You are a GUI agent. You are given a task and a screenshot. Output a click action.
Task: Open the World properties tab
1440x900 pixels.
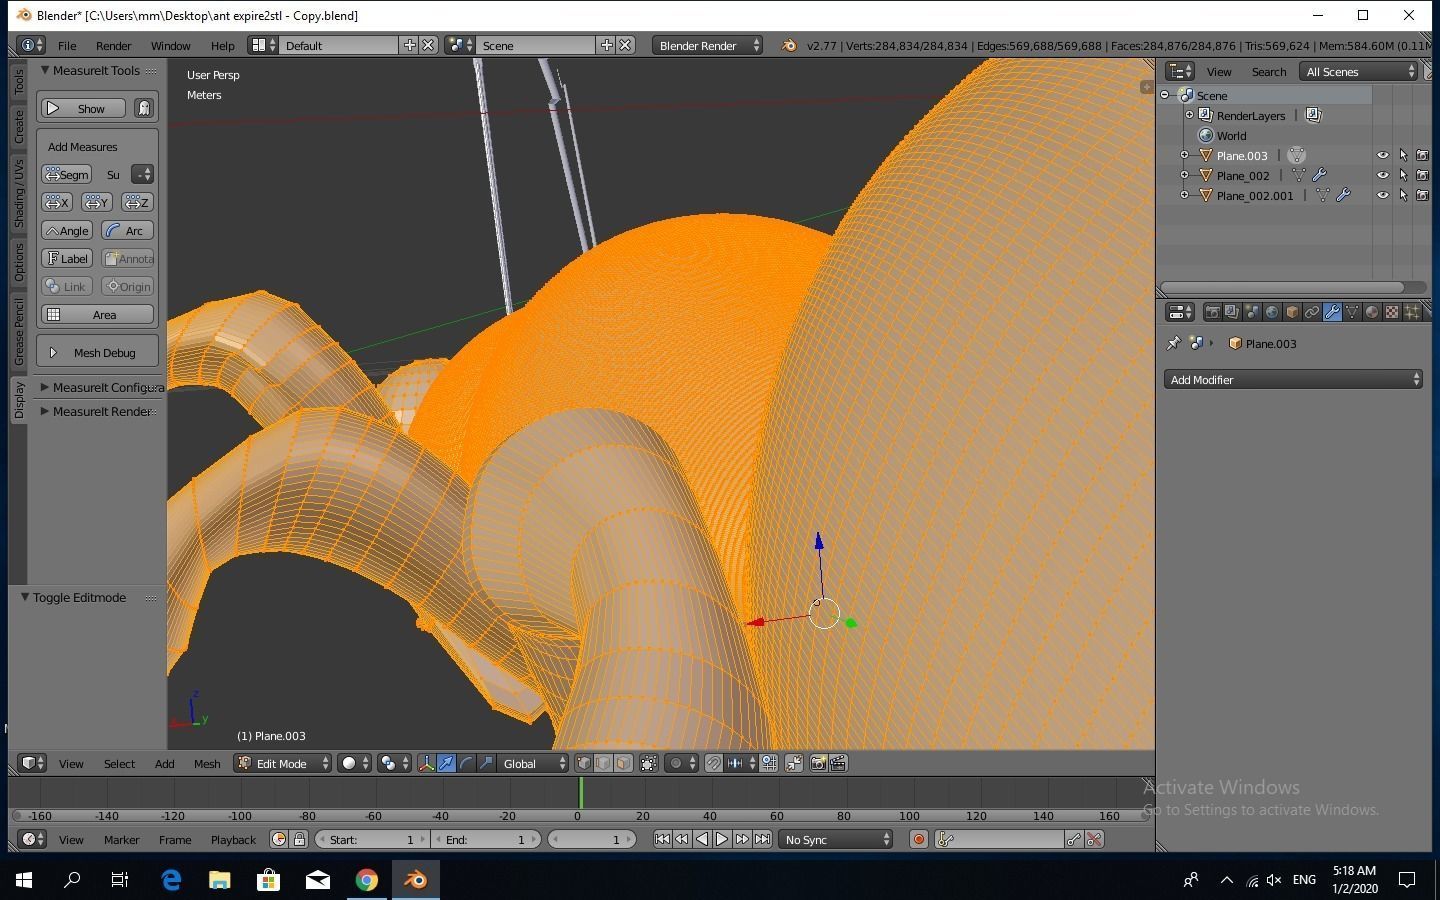(x=1272, y=313)
